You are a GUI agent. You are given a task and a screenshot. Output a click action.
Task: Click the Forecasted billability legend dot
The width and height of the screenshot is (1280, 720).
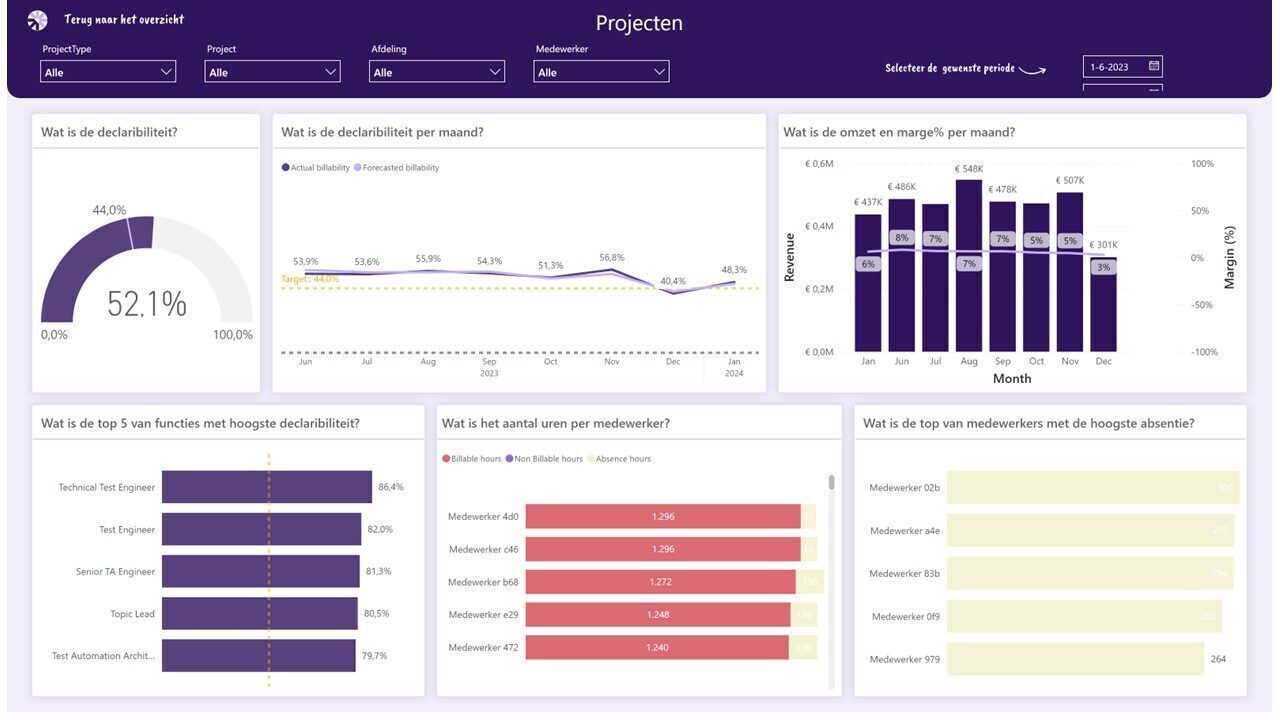(357, 168)
